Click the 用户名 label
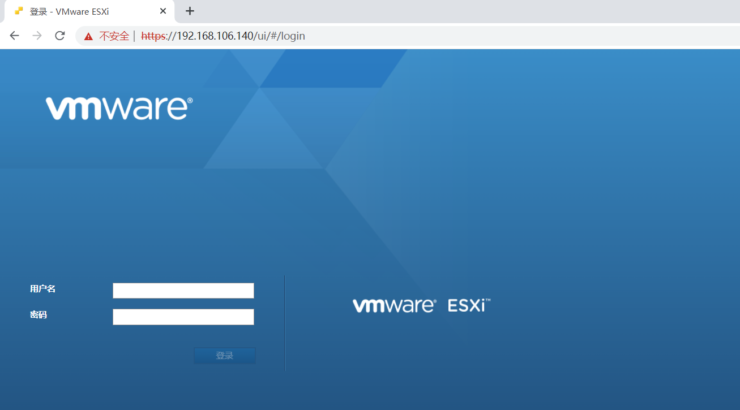Image resolution: width=740 pixels, height=410 pixels. [42, 289]
